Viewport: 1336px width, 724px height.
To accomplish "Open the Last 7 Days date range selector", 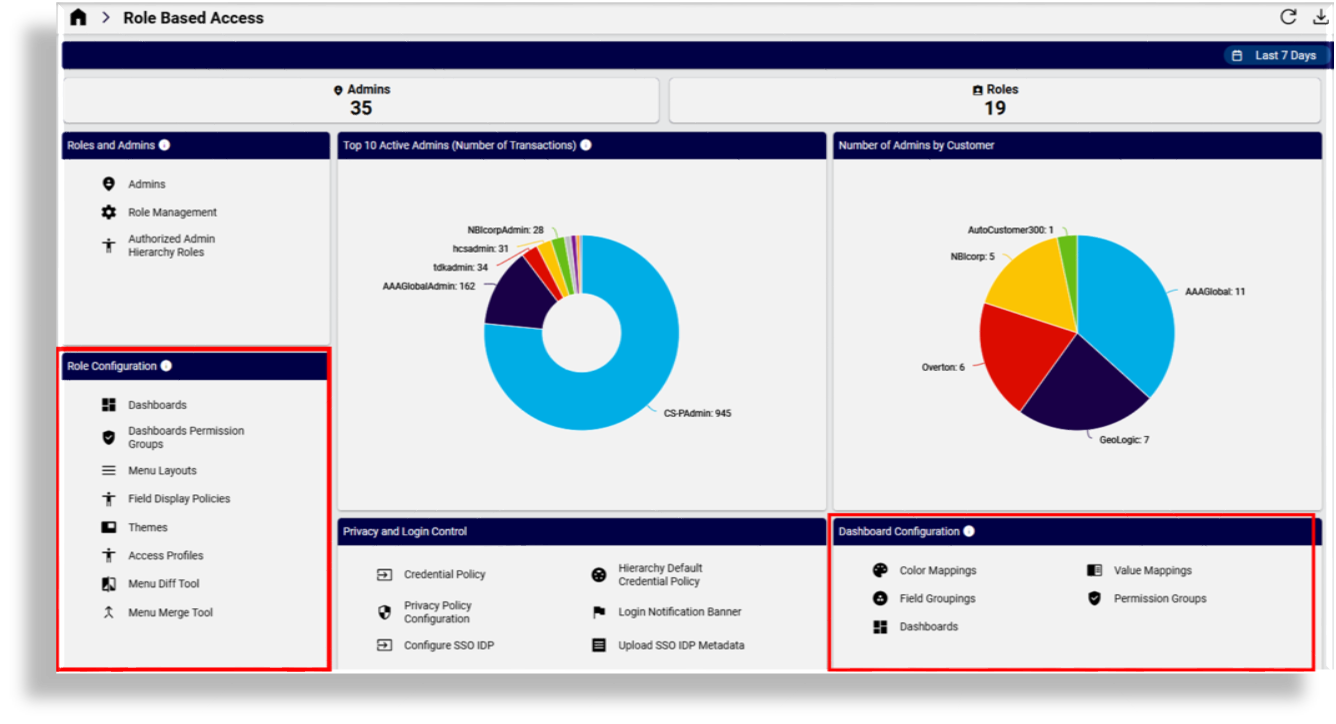I will pyautogui.click(x=1275, y=55).
